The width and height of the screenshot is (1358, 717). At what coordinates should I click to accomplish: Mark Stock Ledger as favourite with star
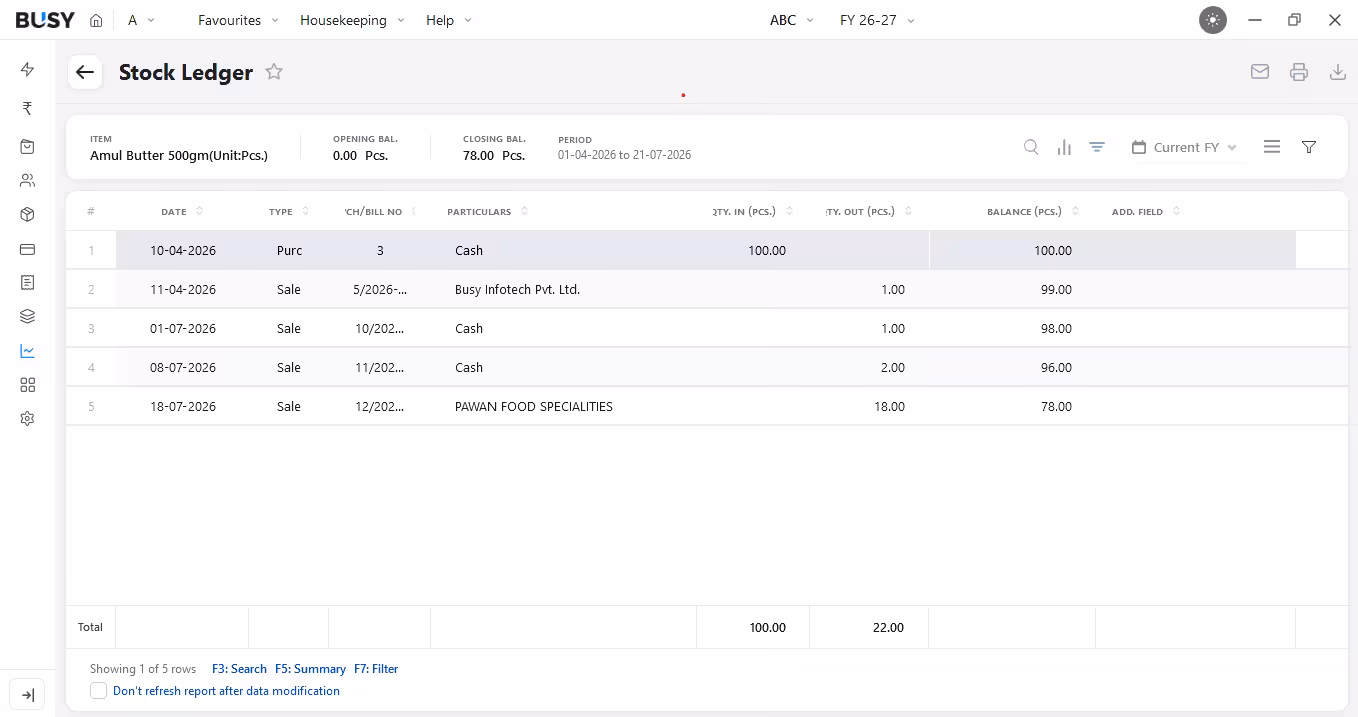click(x=274, y=72)
